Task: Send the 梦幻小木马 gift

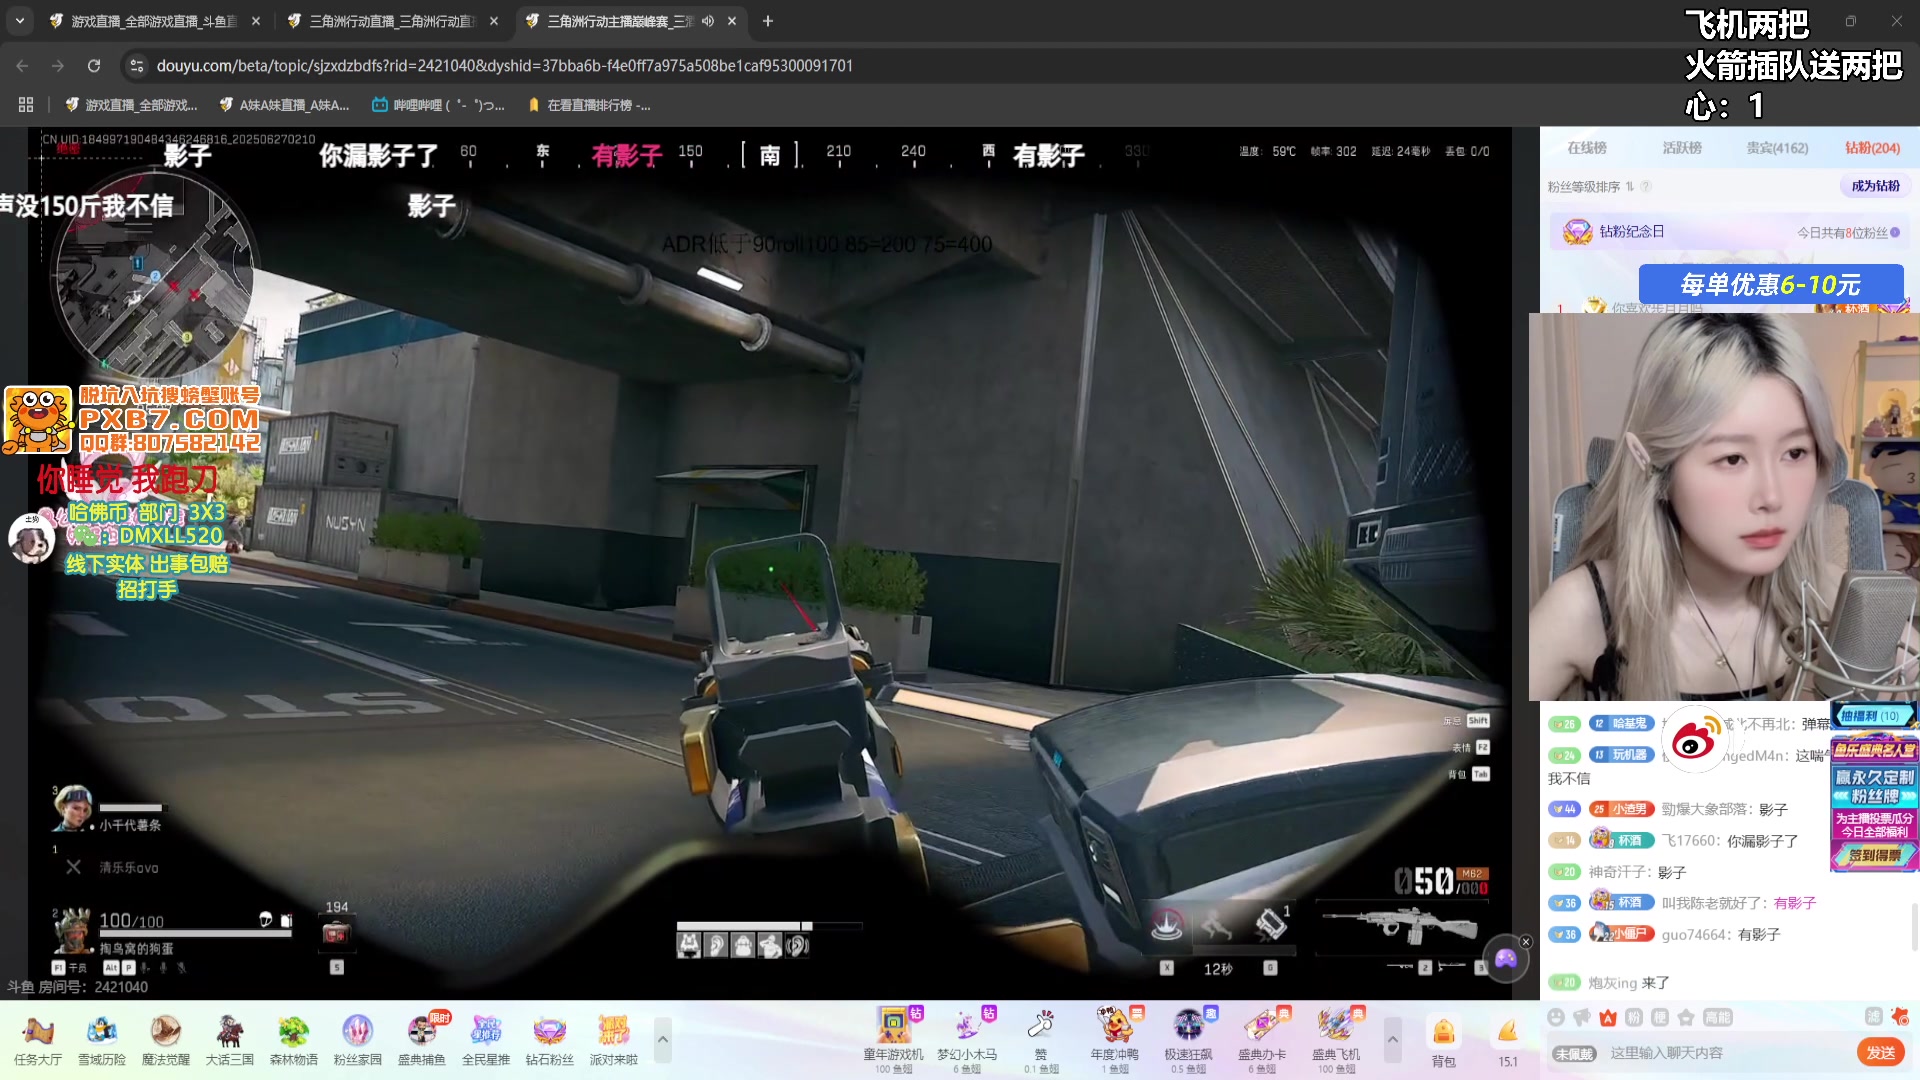Action: tap(967, 1040)
